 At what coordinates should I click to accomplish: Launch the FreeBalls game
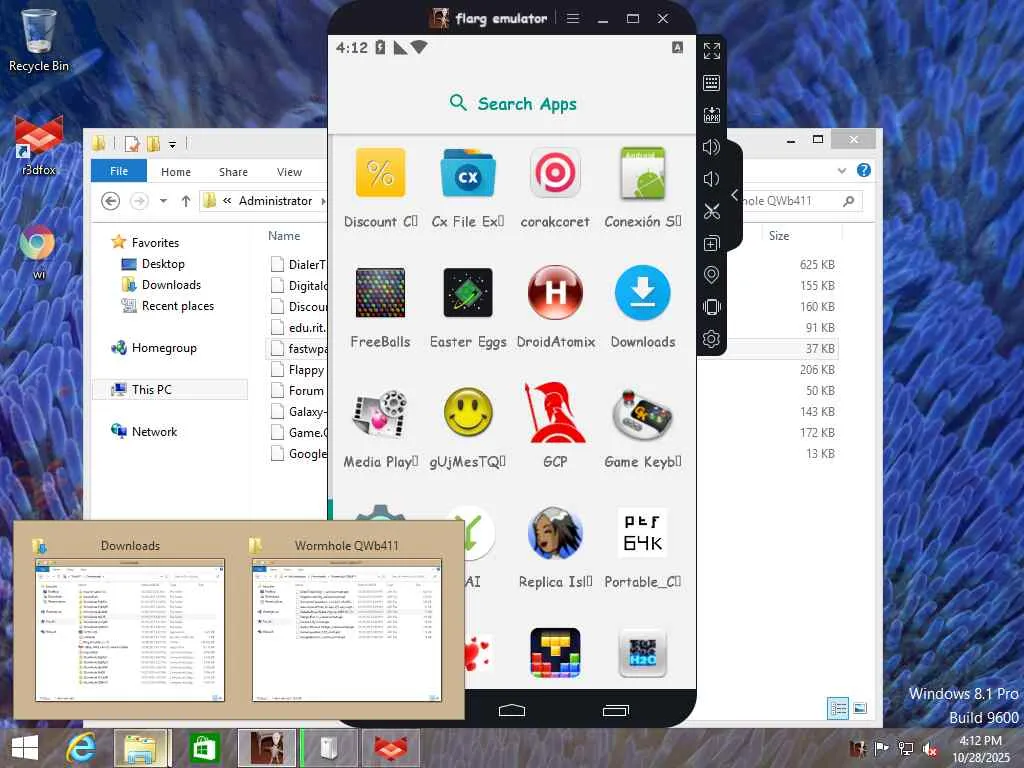pyautogui.click(x=381, y=307)
